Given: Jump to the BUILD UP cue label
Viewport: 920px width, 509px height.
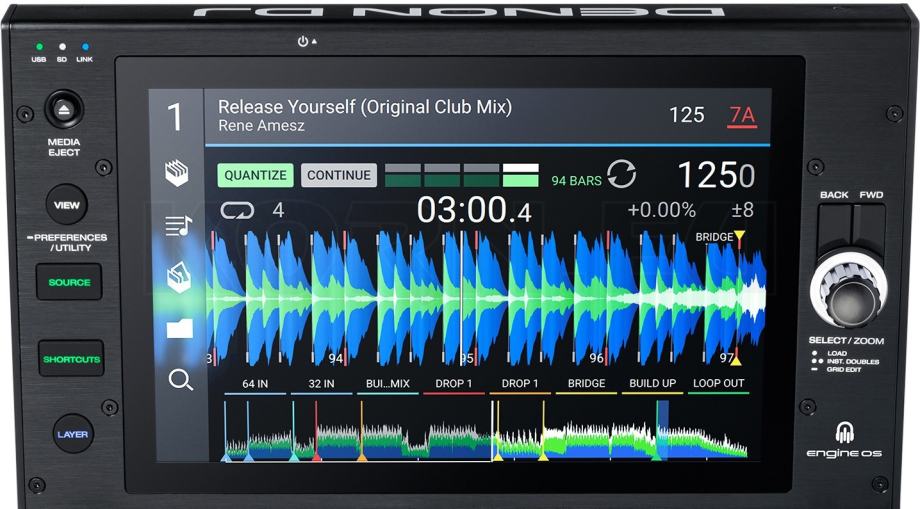Looking at the screenshot, I should click(x=652, y=384).
